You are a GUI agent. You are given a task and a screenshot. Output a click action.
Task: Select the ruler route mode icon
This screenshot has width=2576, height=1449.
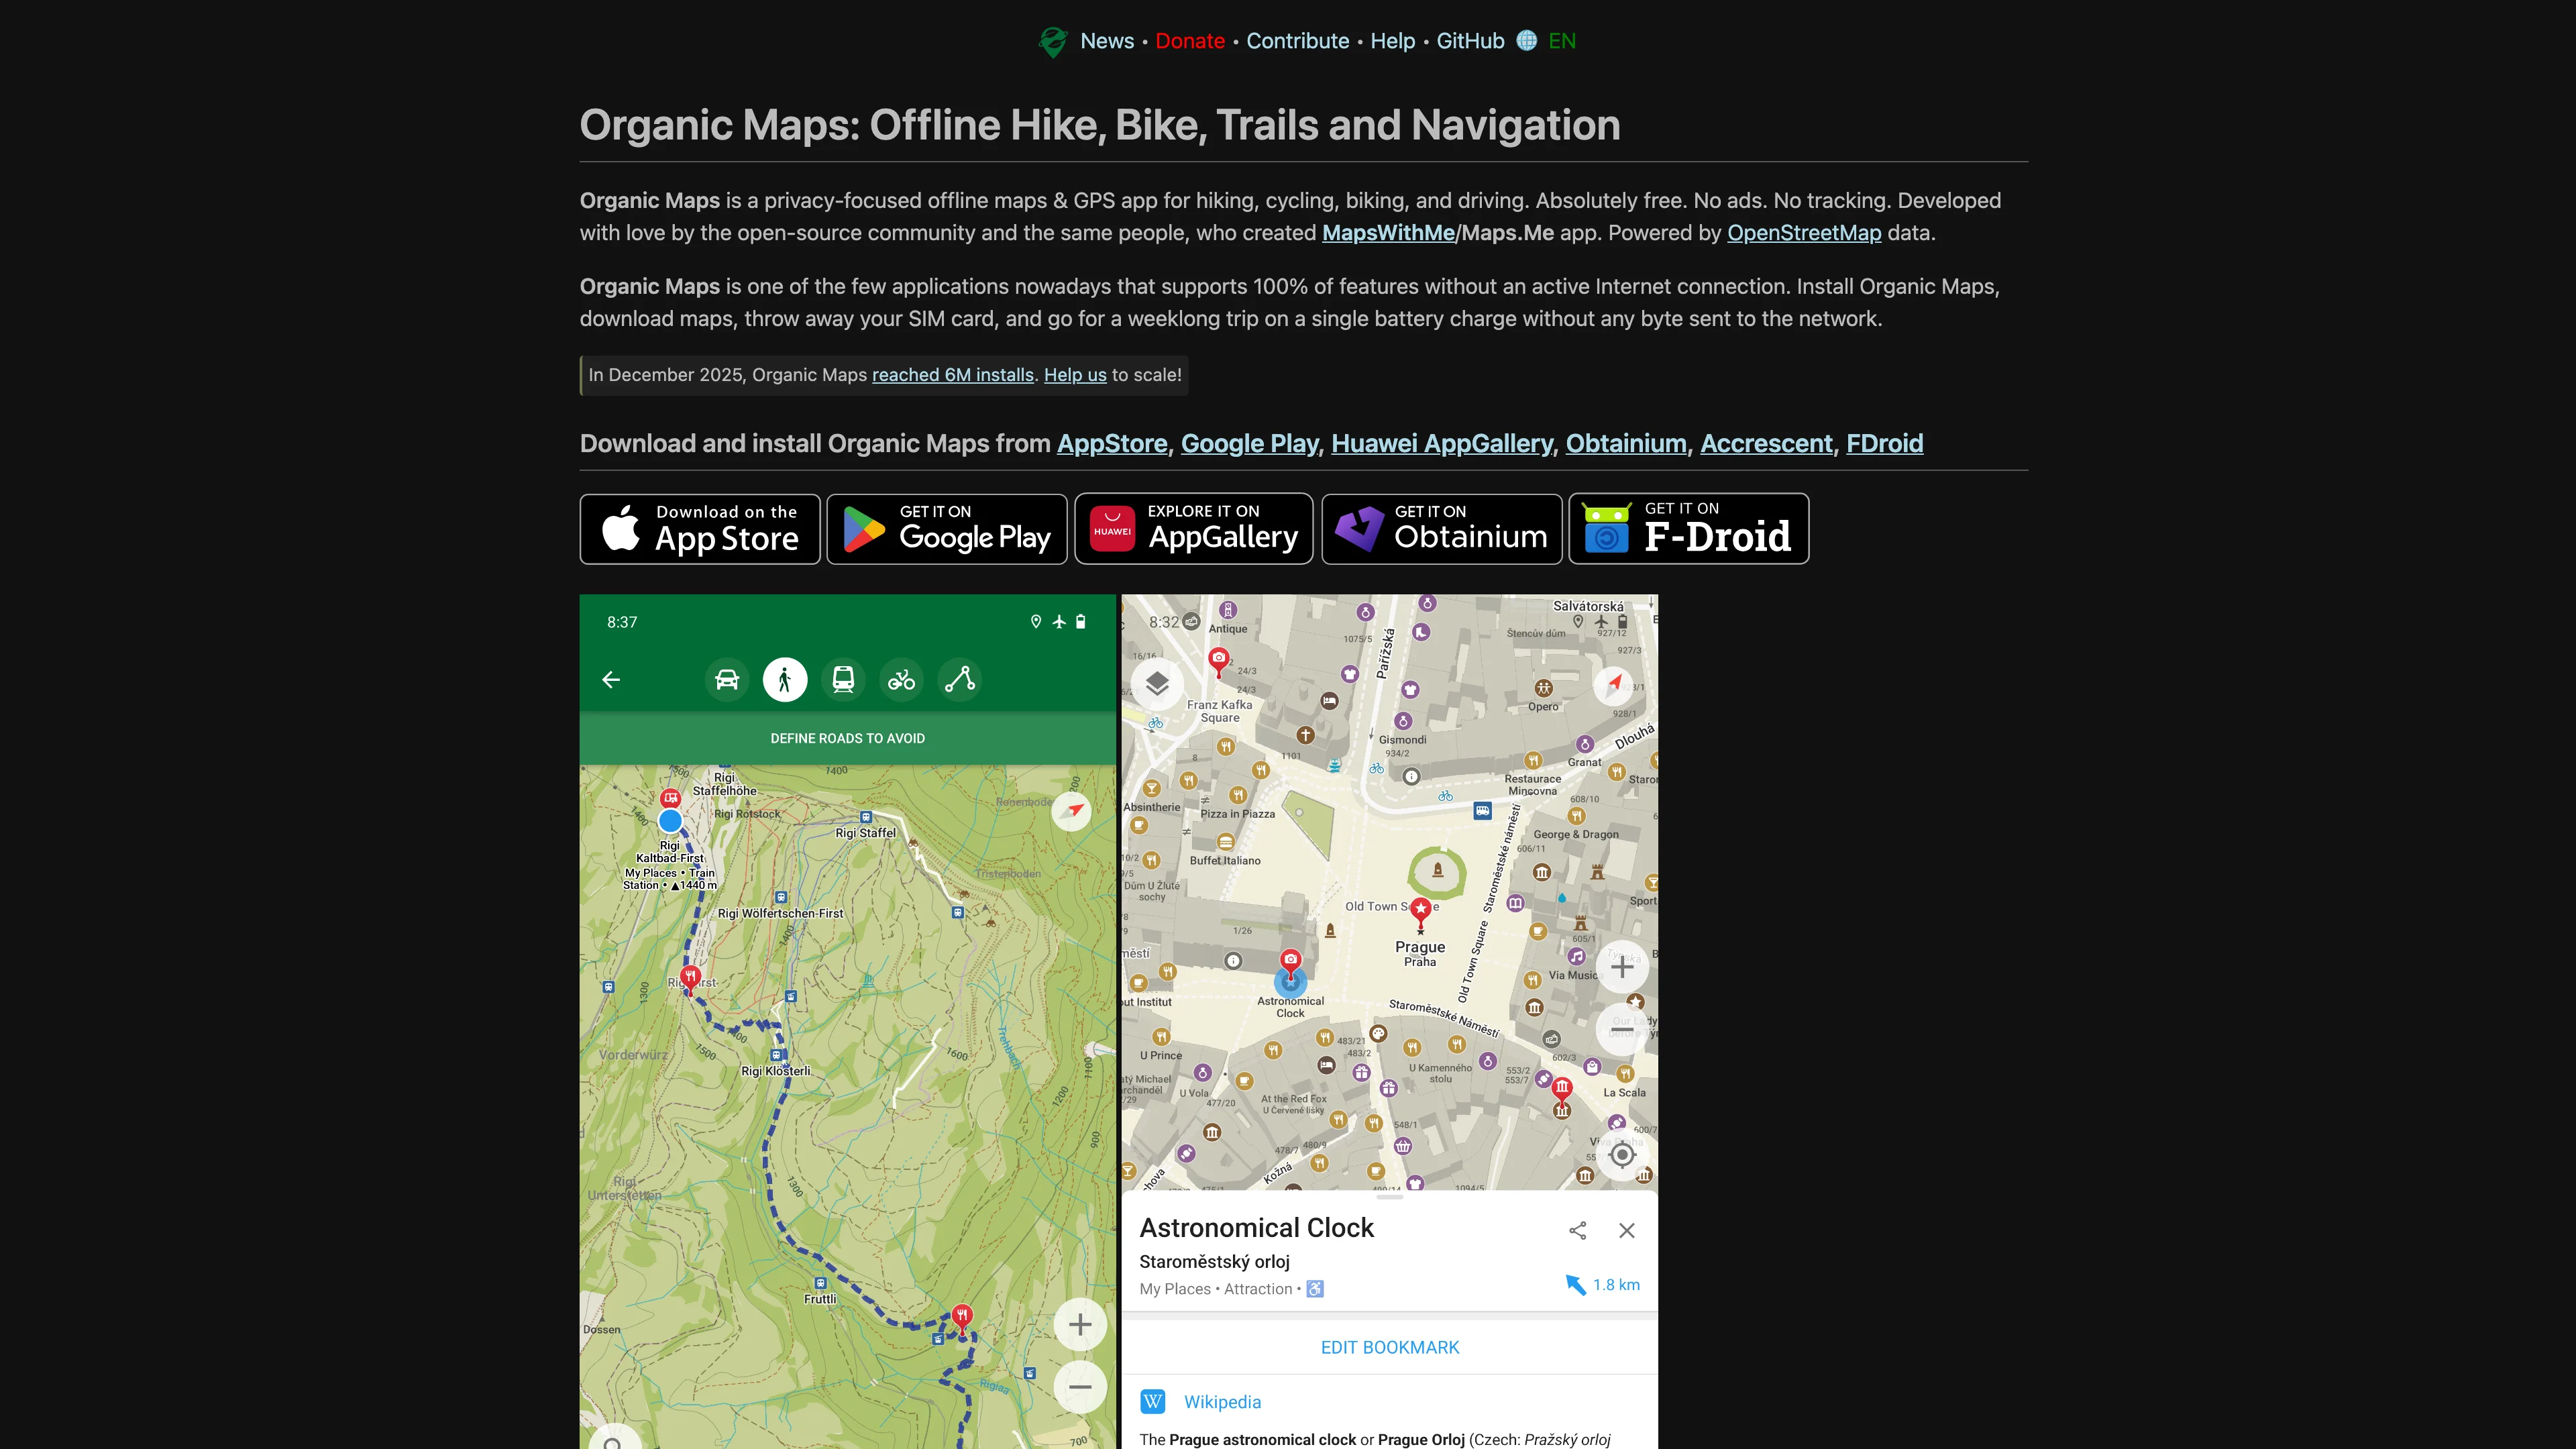tap(960, 680)
